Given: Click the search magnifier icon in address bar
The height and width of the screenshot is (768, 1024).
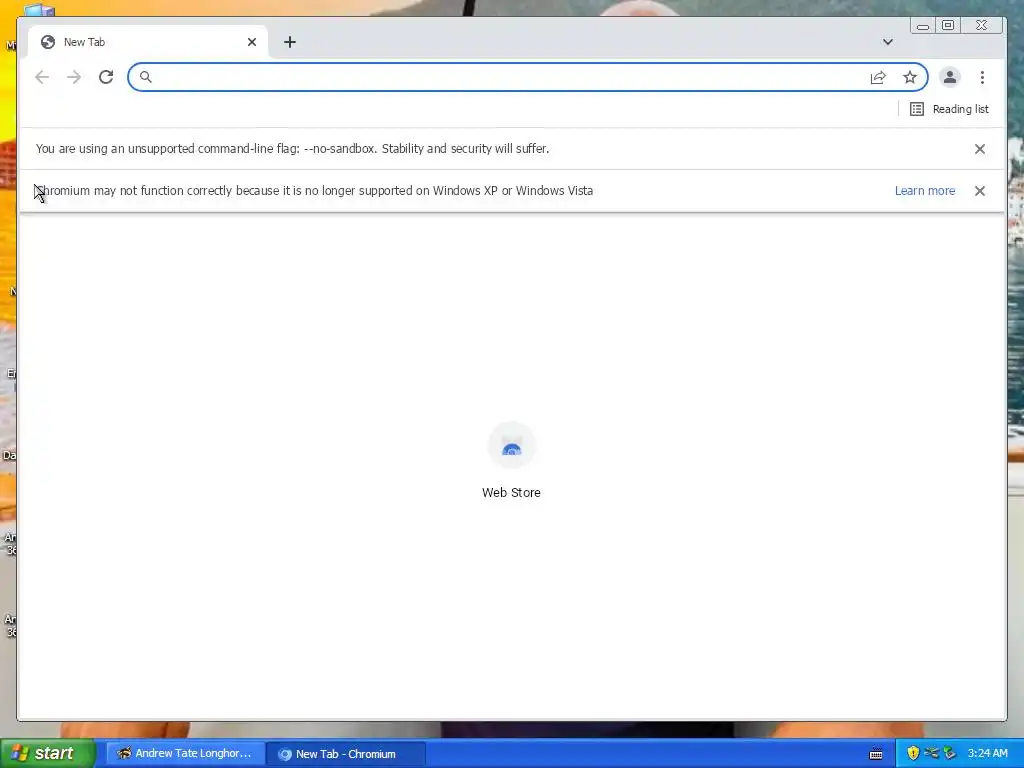Looking at the screenshot, I should click(146, 77).
